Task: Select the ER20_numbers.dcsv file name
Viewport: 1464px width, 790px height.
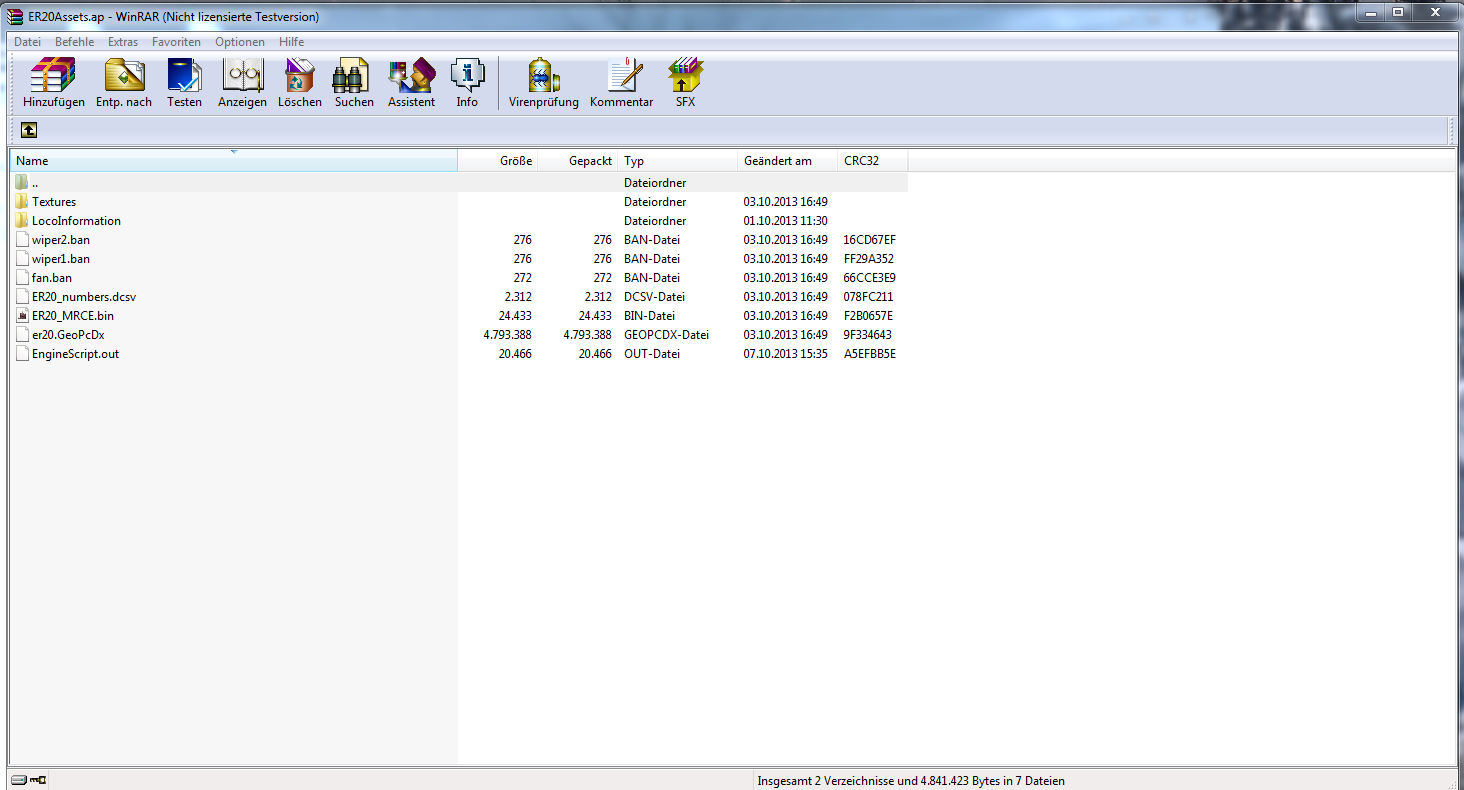Action: click(84, 297)
